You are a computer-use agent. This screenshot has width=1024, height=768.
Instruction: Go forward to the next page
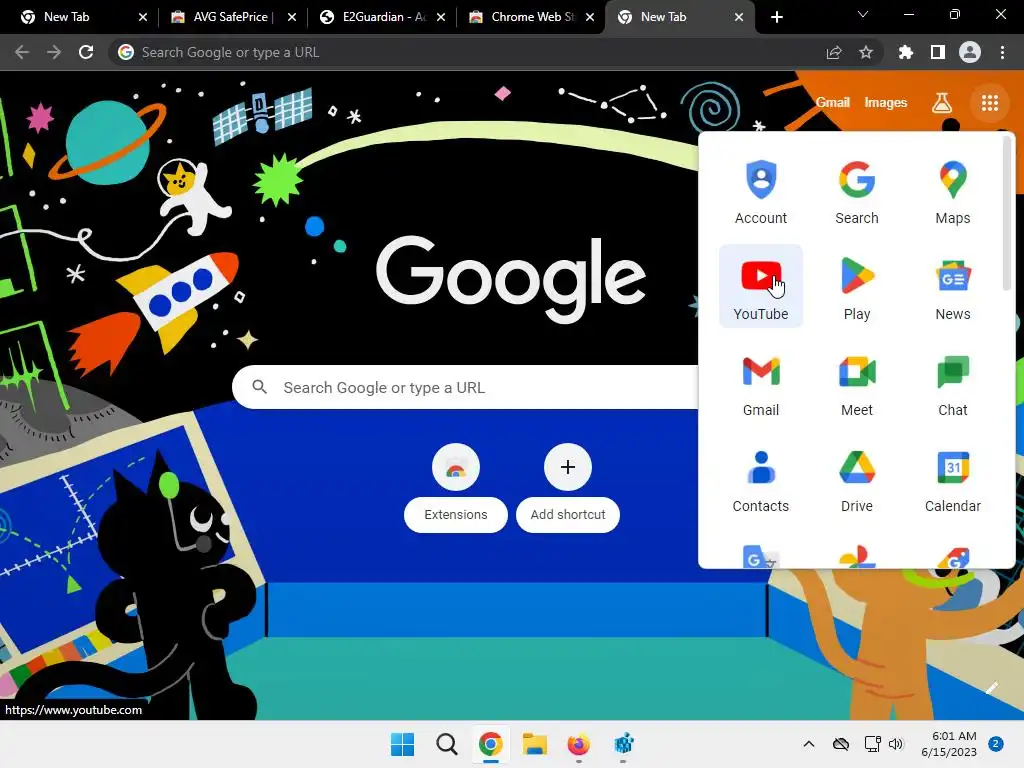click(x=54, y=52)
